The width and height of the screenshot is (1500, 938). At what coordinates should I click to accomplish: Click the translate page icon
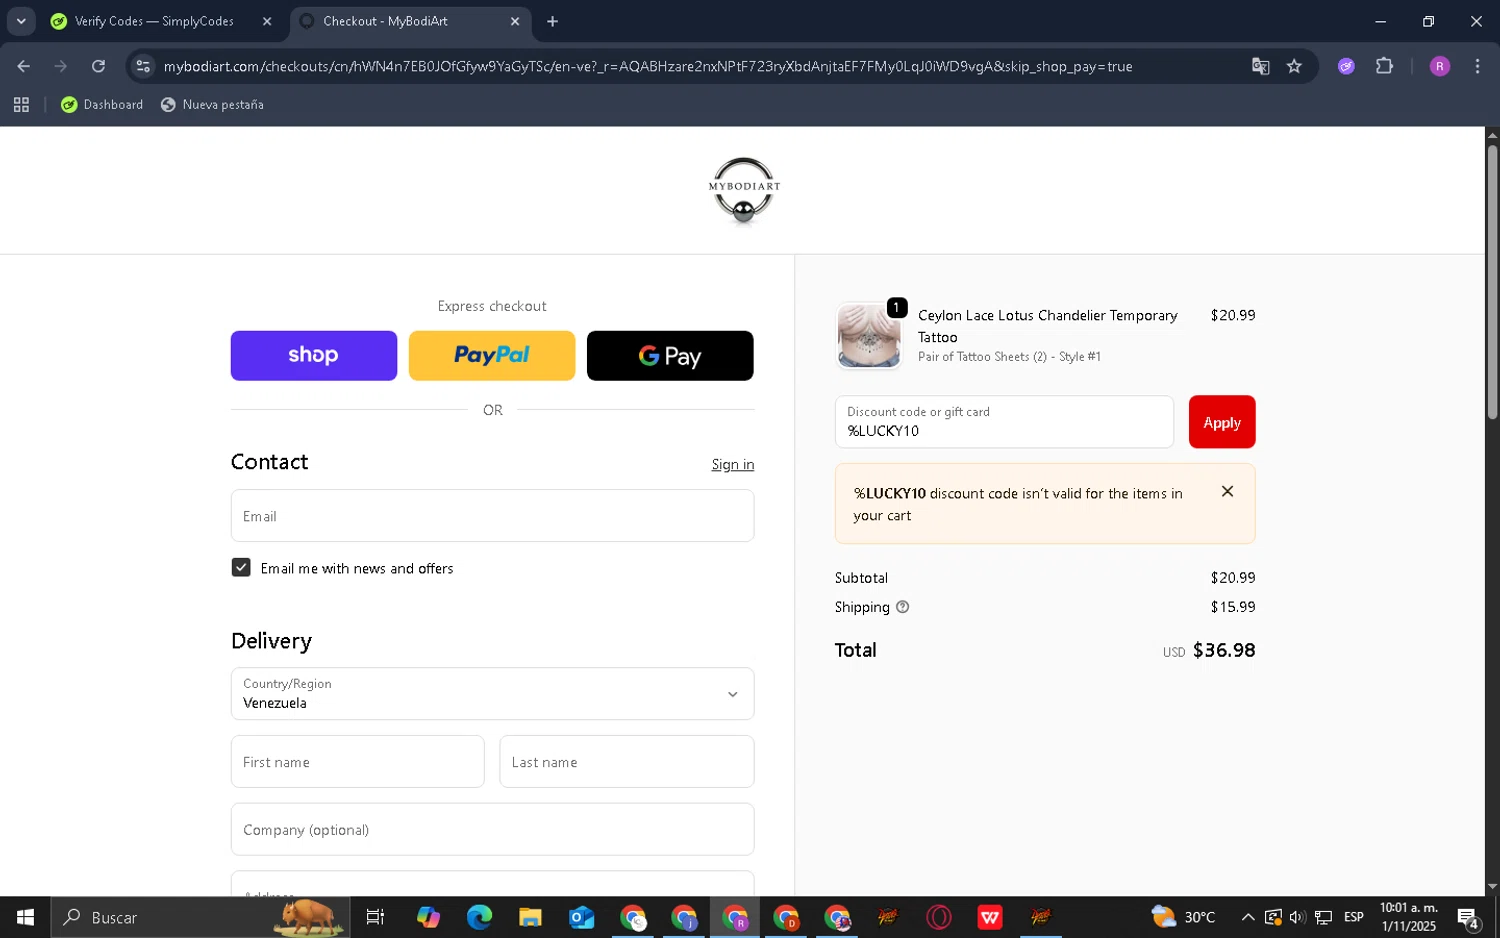click(1260, 66)
